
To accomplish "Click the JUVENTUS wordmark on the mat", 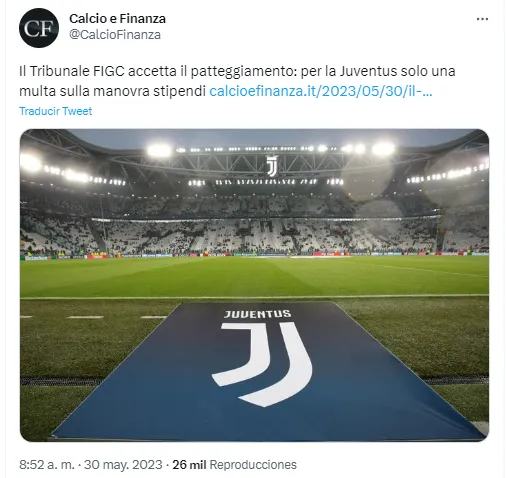I will click(x=258, y=314).
